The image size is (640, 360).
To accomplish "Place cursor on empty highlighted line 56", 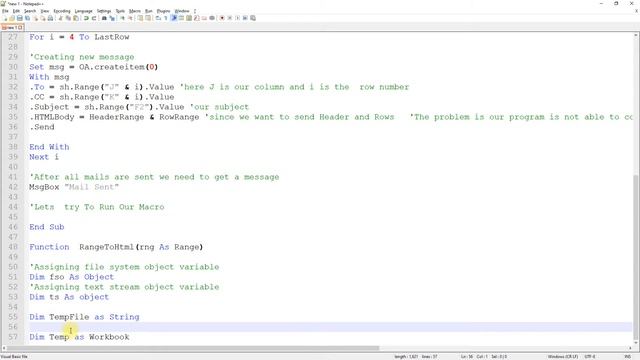I will (331, 327).
